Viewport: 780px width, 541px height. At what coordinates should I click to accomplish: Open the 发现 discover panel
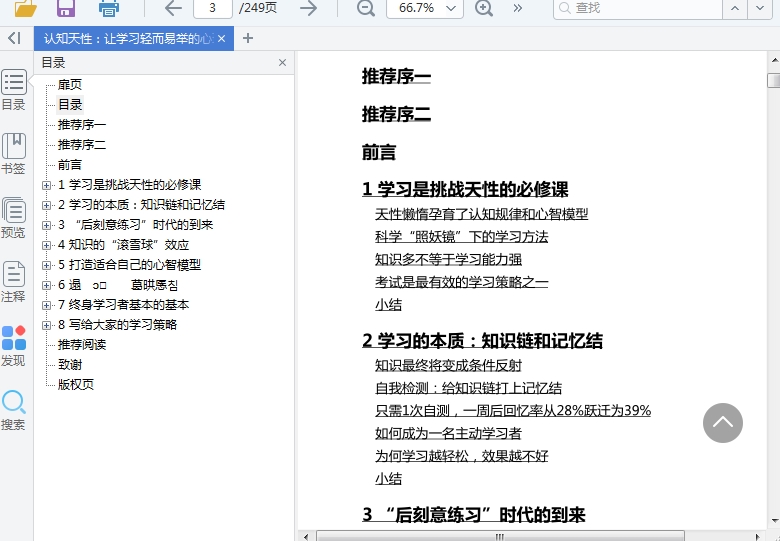pyautogui.click(x=13, y=346)
